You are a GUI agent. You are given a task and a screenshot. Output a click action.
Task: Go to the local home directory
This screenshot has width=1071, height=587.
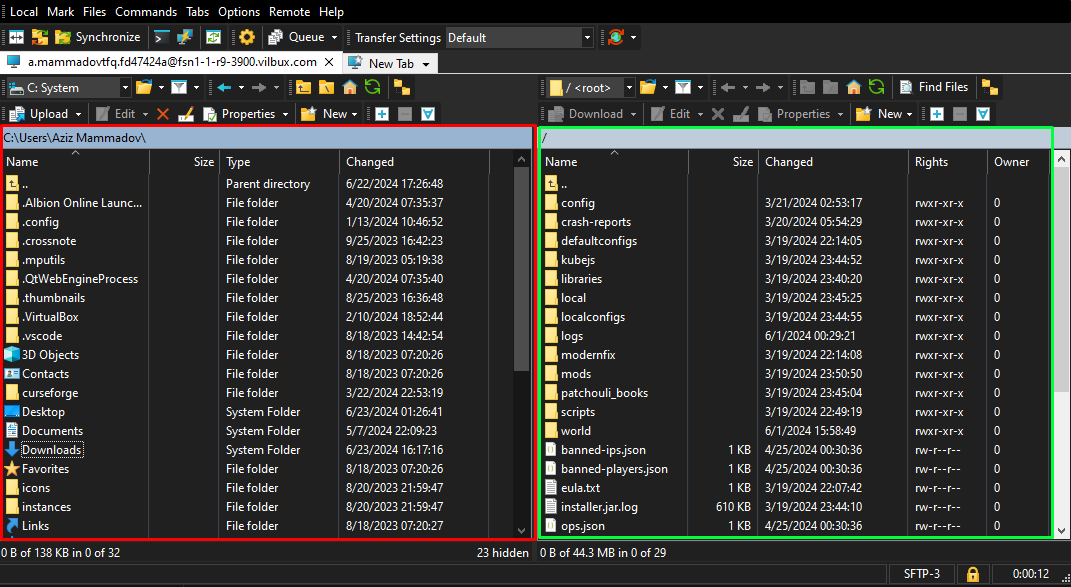tap(350, 87)
